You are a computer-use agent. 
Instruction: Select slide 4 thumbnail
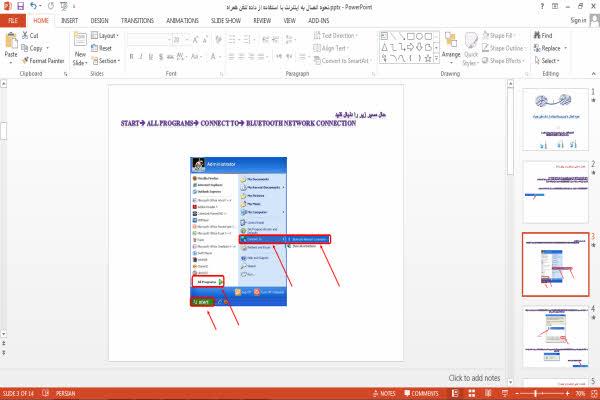tap(555, 337)
